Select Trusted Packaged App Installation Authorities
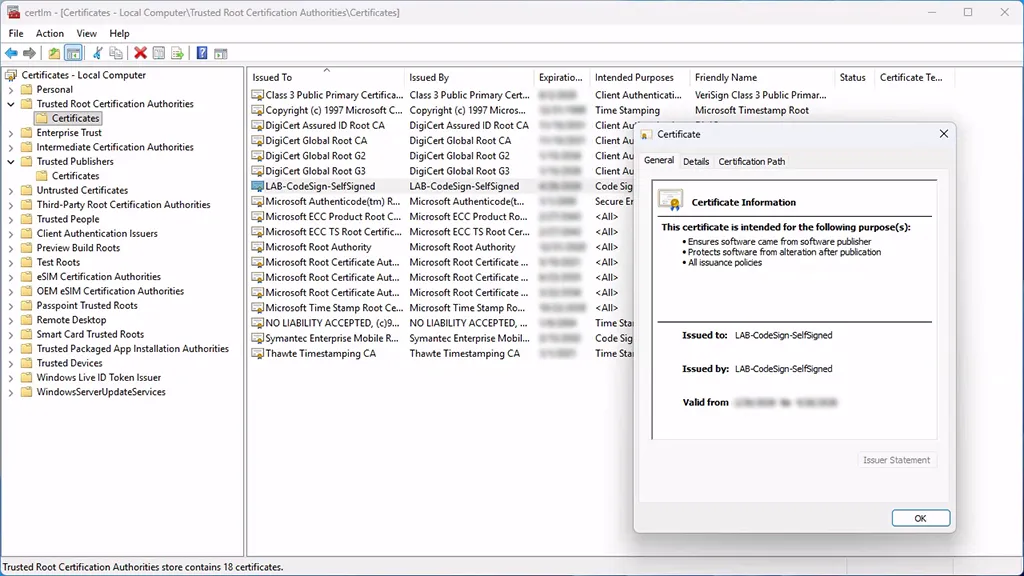The width and height of the screenshot is (1024, 576). [x=133, y=348]
